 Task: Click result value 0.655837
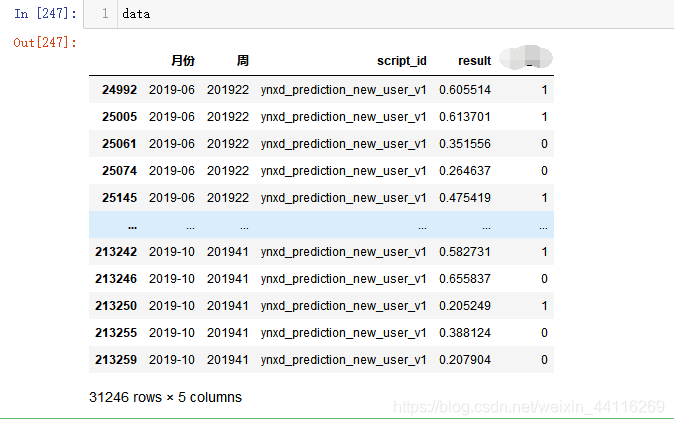click(465, 279)
